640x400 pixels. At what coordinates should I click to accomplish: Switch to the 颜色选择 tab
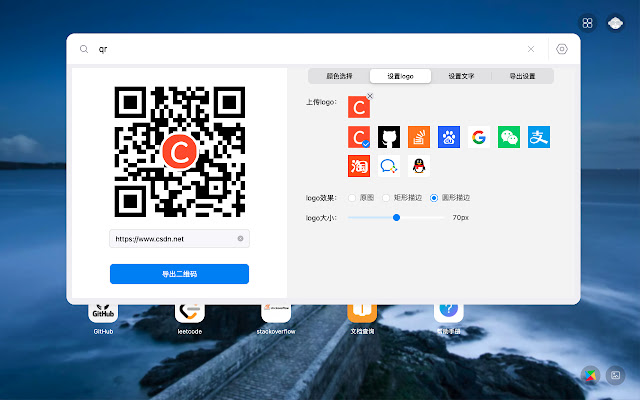pos(339,76)
